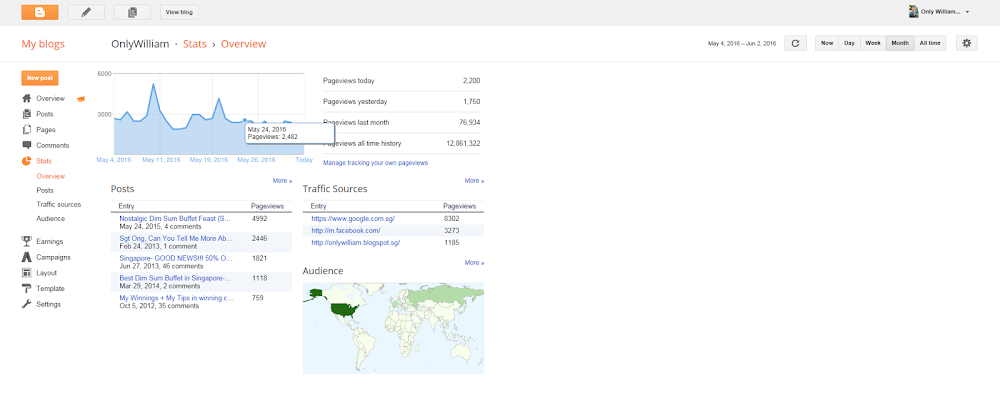1000x398 pixels.
Task: Click the 8302 pageviews cell for Google
Action: [452, 218]
